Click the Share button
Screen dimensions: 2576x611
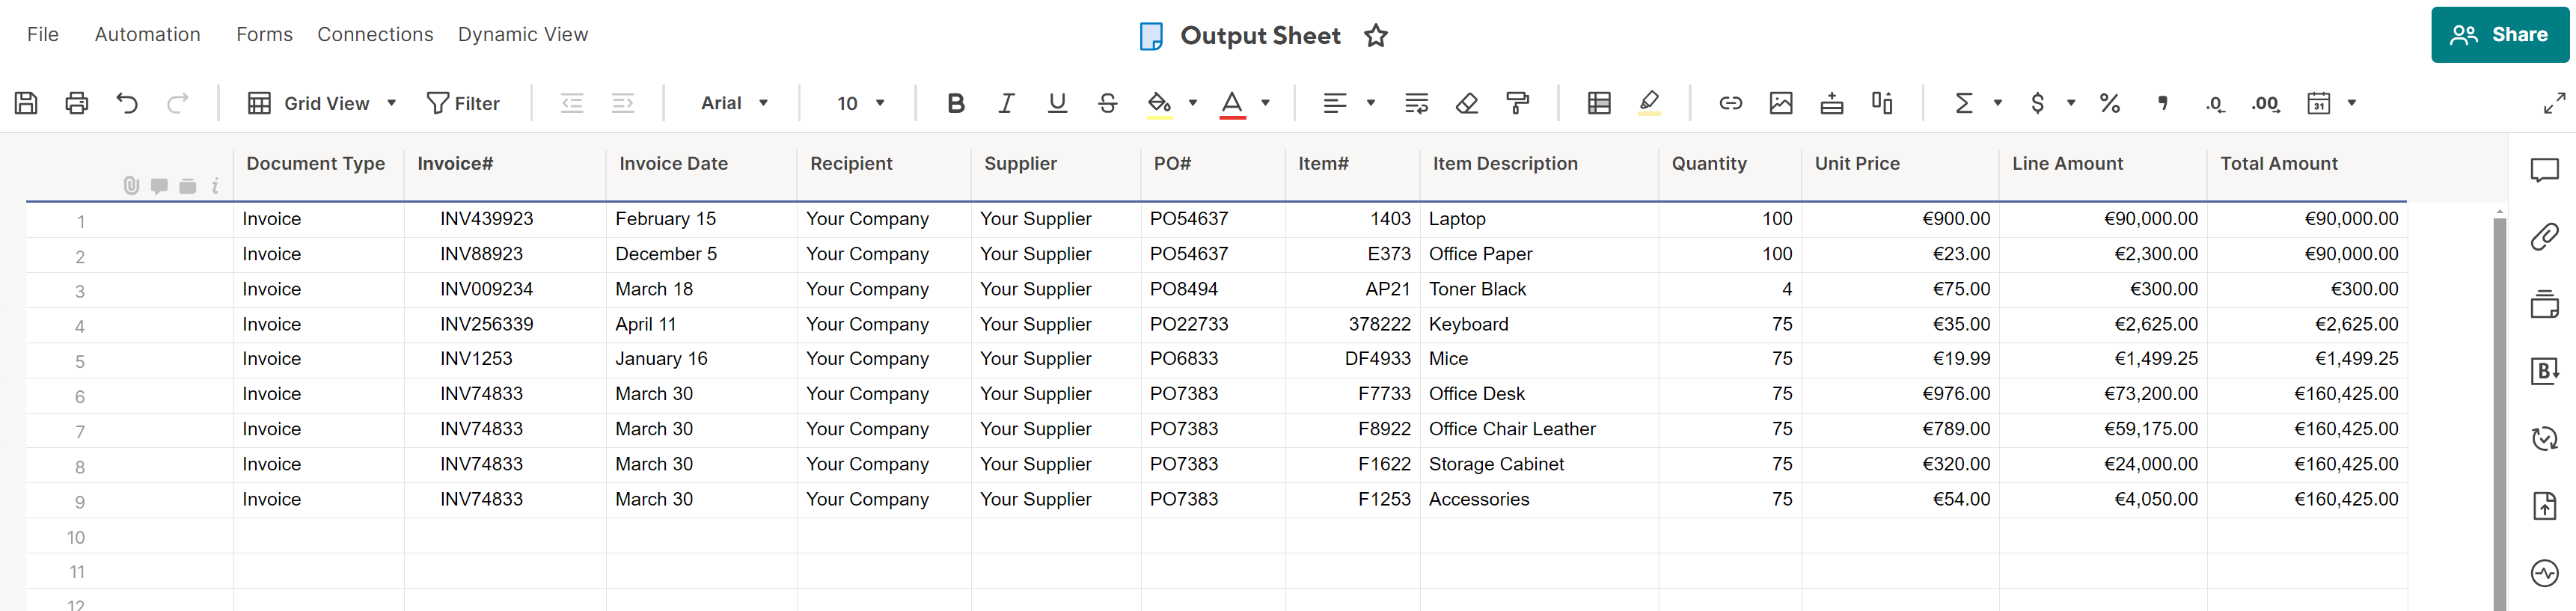(x=2499, y=35)
